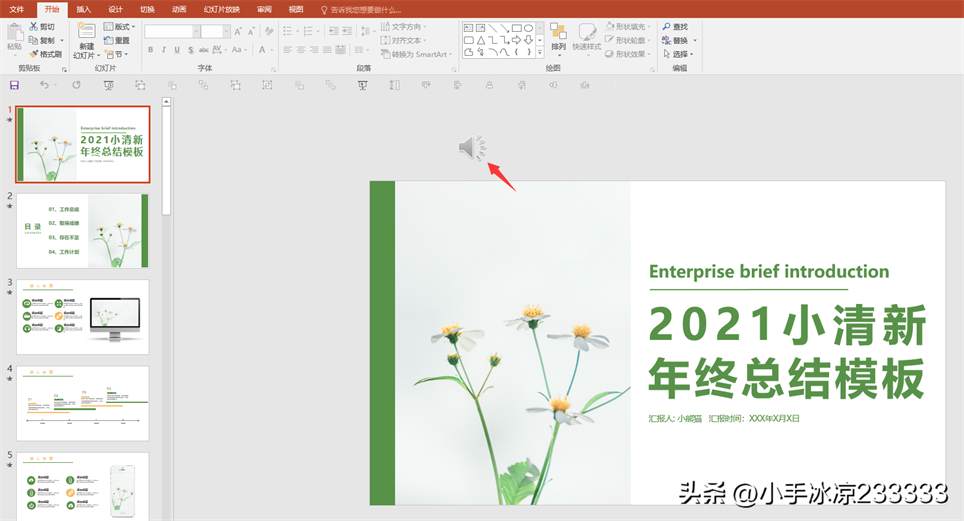The image size is (964, 521).
Task: Toggle Italic text formatting
Action: click(x=163, y=49)
